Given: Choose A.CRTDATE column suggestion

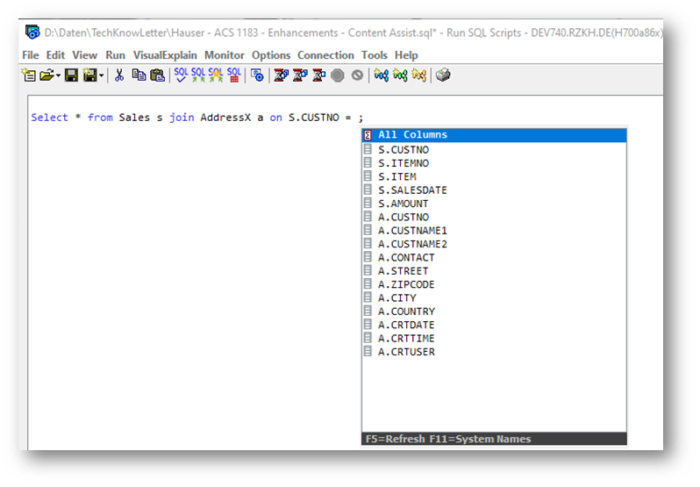Looking at the screenshot, I should pos(494,325).
